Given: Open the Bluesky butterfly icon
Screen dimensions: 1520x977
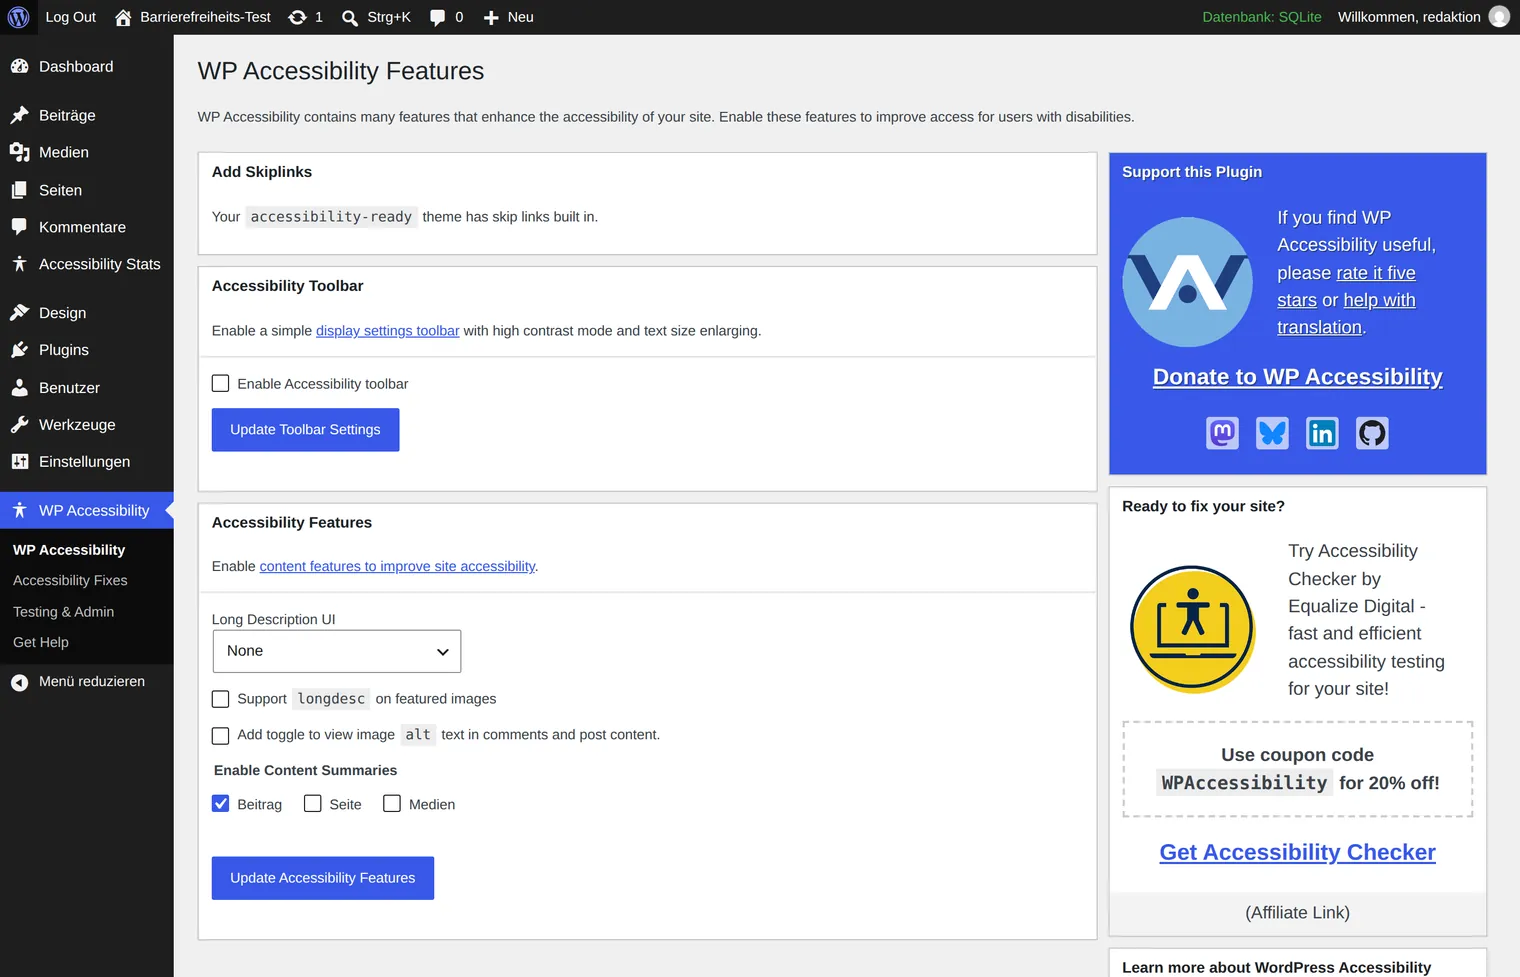Looking at the screenshot, I should coord(1272,433).
